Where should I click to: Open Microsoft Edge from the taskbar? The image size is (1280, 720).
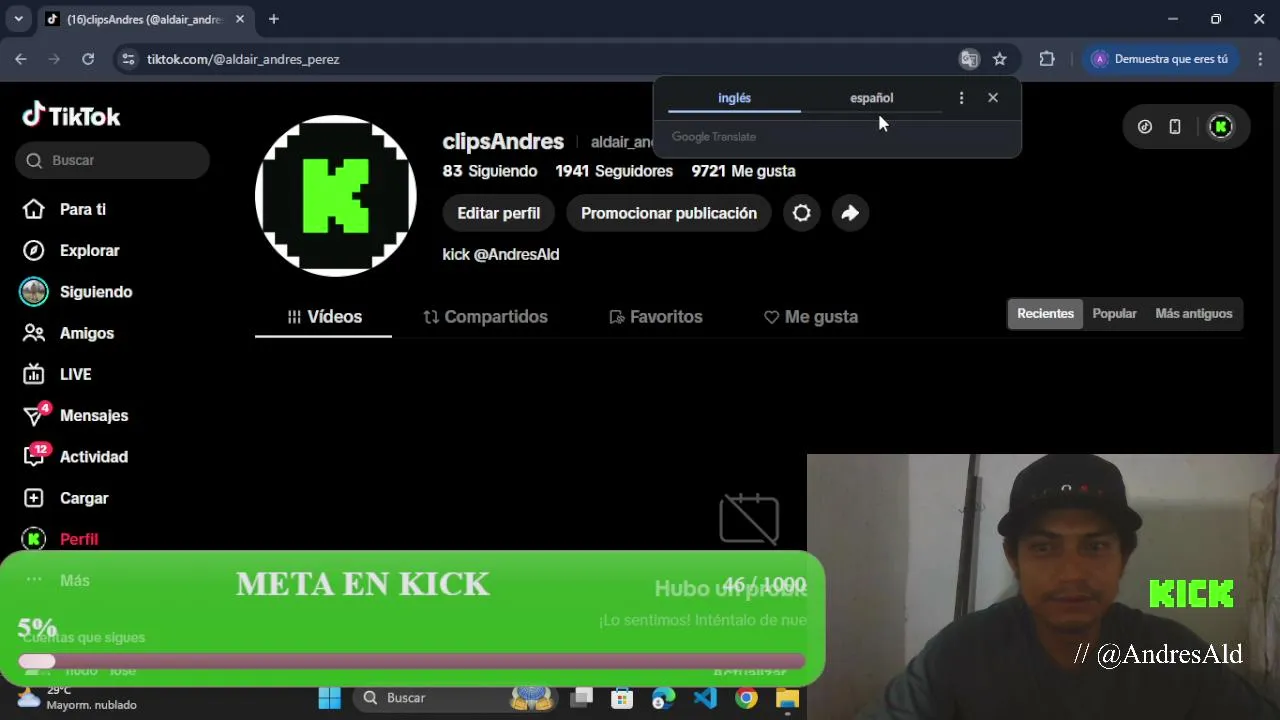point(664,698)
